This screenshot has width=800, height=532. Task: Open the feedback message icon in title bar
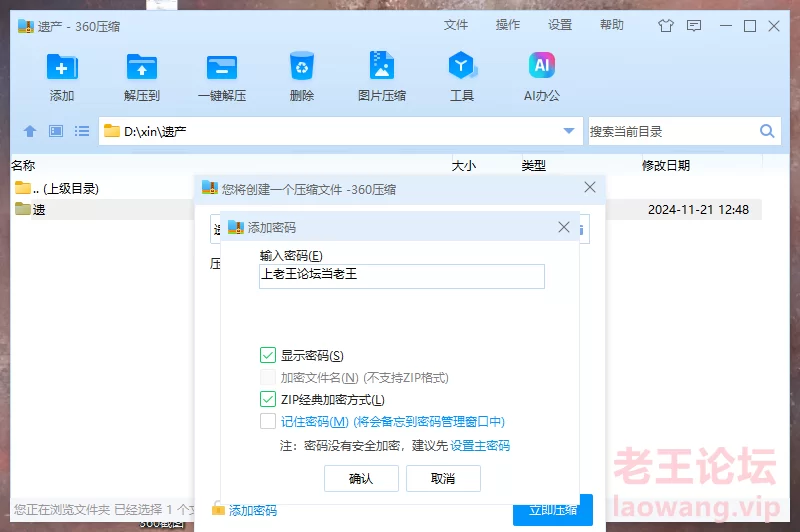(x=694, y=26)
